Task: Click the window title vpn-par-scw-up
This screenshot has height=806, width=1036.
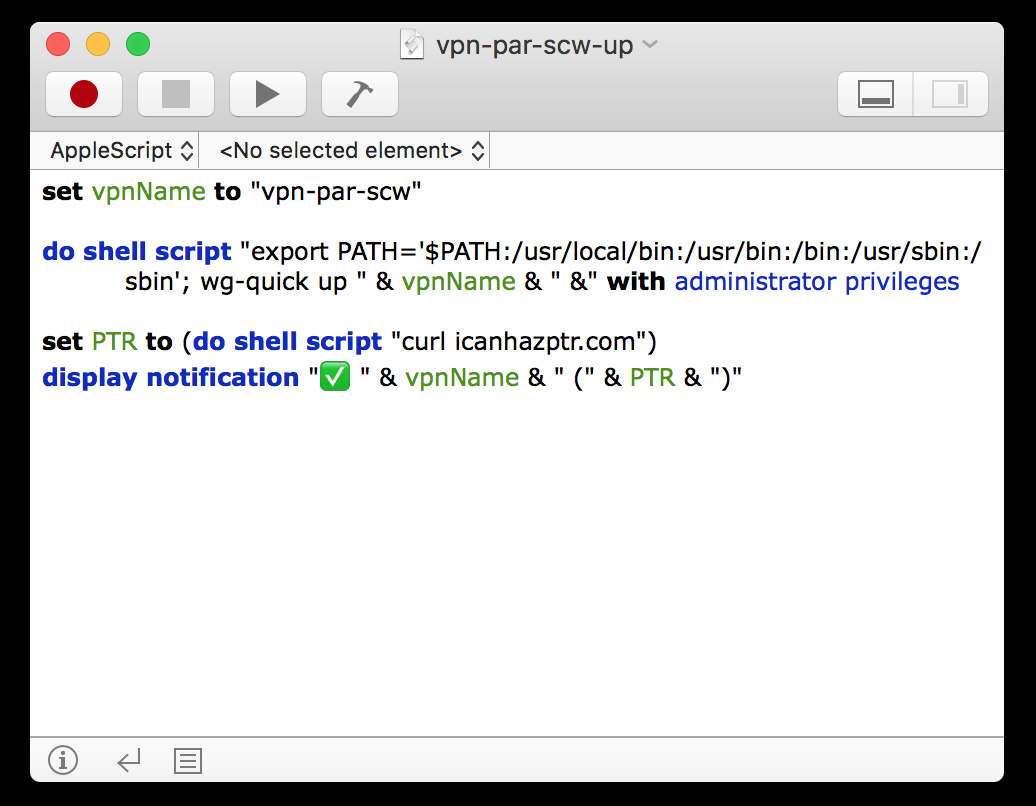Action: tap(534, 46)
